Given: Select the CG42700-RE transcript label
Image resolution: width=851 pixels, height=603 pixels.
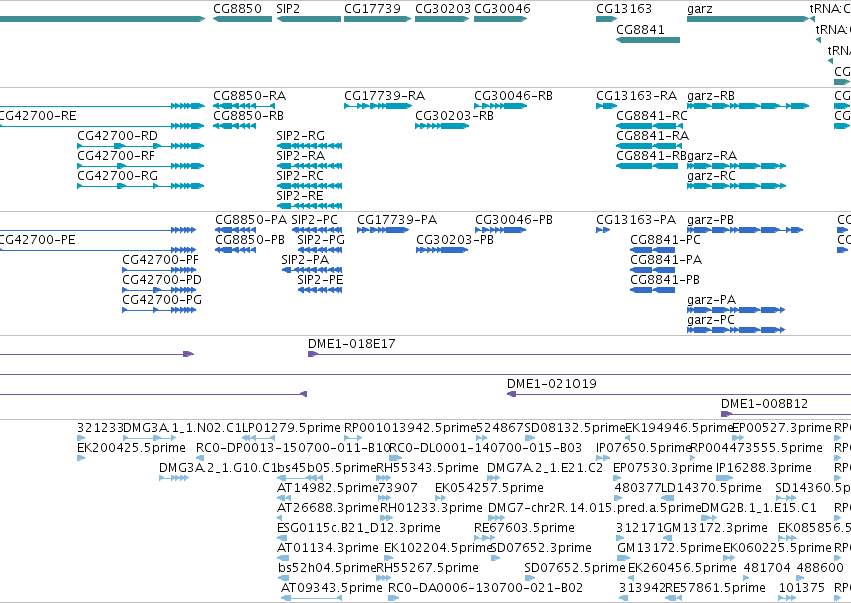Looking at the screenshot, I should [x=37, y=116].
